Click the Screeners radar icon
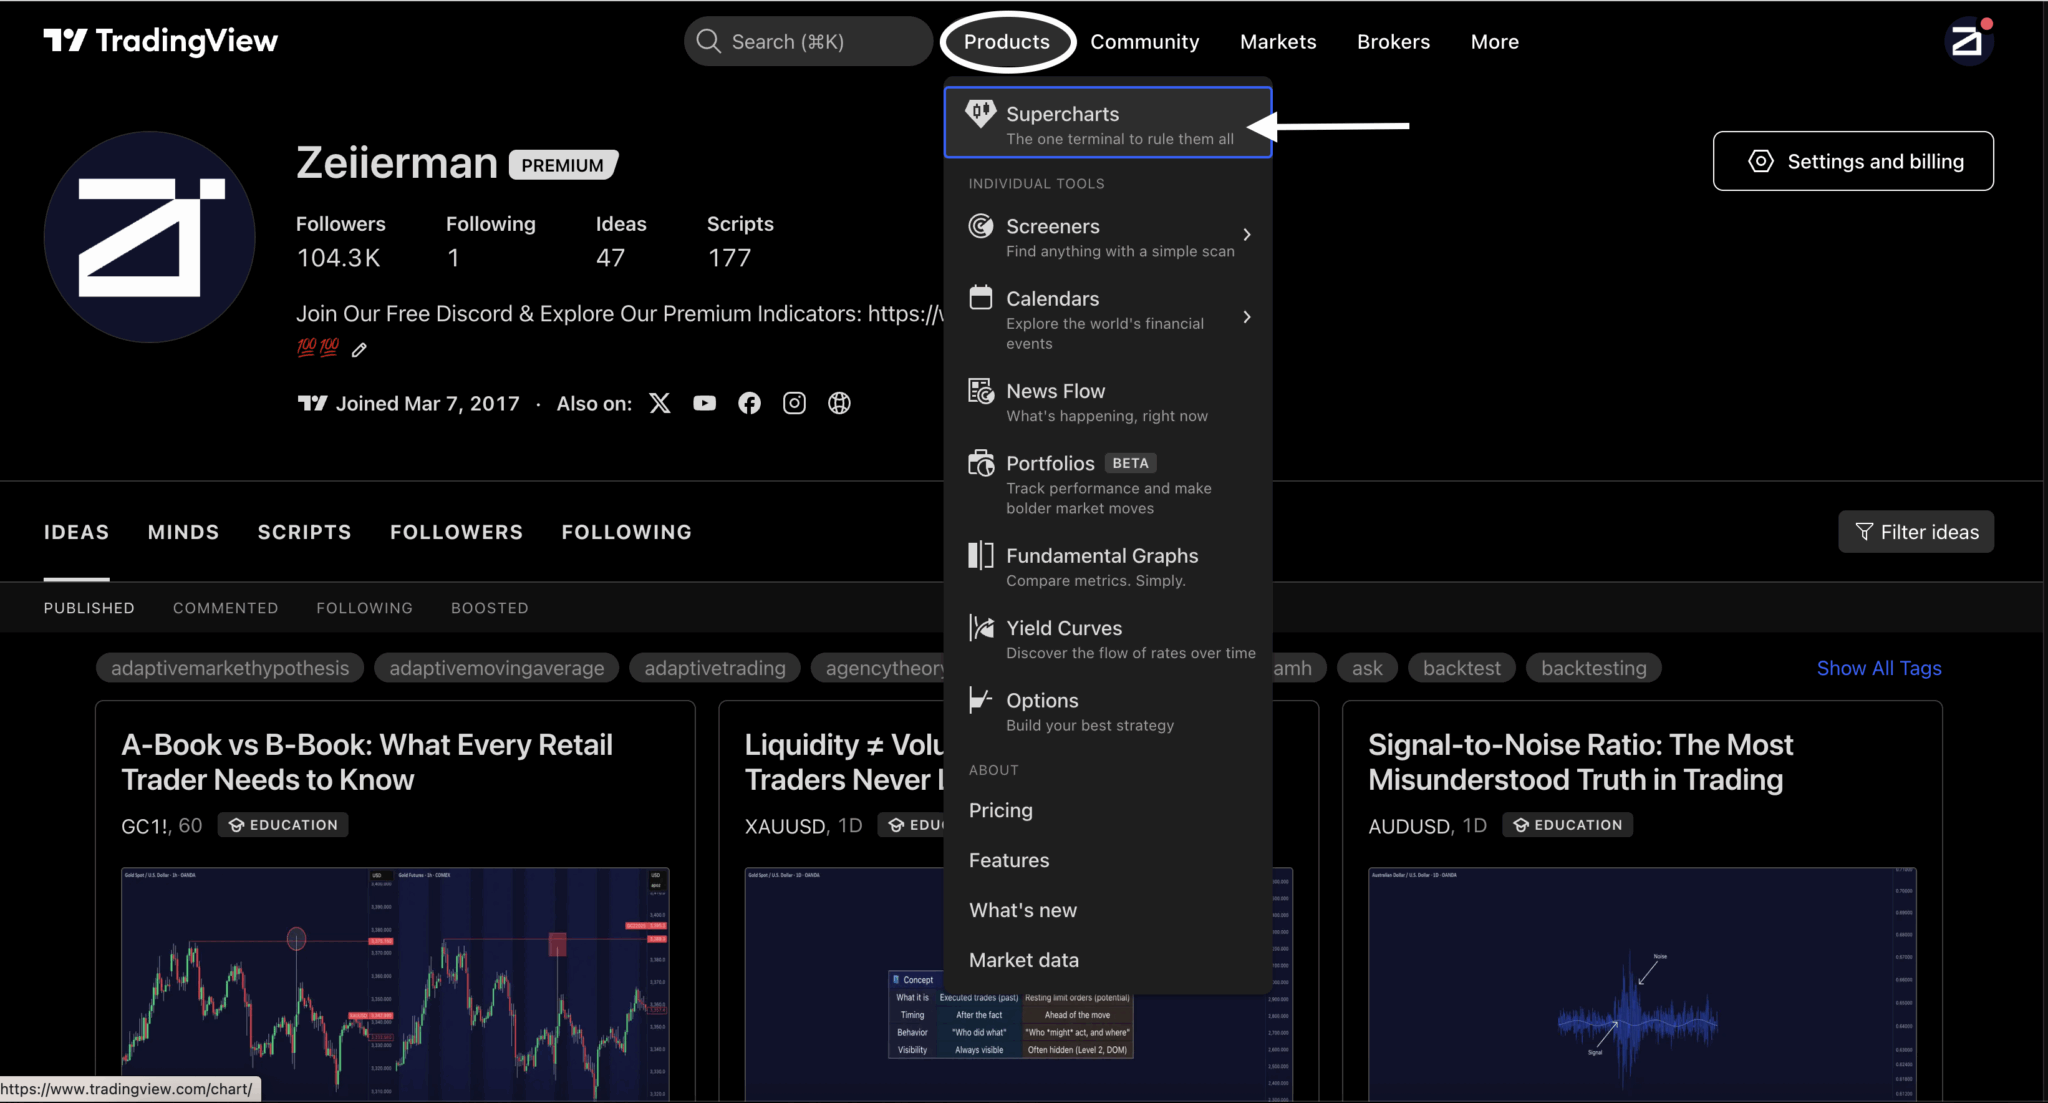The image size is (2048, 1103). tap(981, 226)
